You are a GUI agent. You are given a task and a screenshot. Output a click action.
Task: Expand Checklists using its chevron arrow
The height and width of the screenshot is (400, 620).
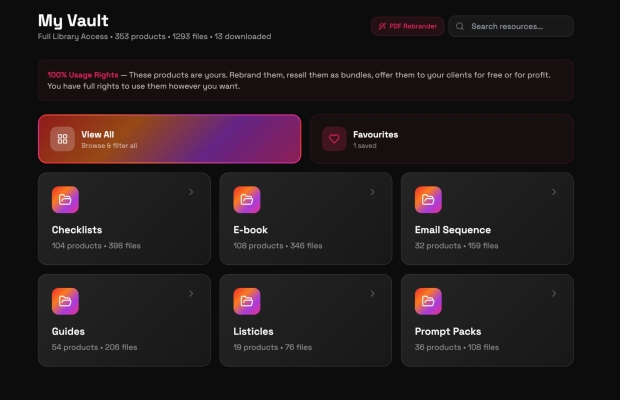[191, 192]
